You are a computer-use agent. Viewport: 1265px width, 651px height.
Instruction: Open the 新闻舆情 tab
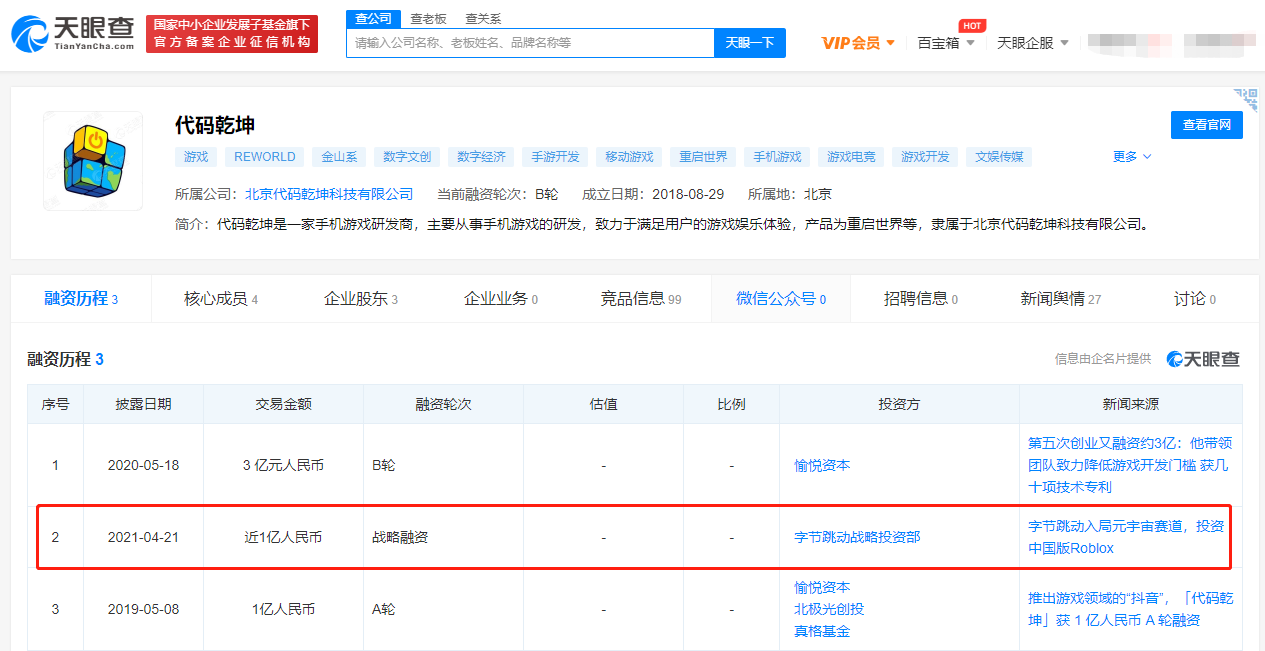tap(1060, 299)
